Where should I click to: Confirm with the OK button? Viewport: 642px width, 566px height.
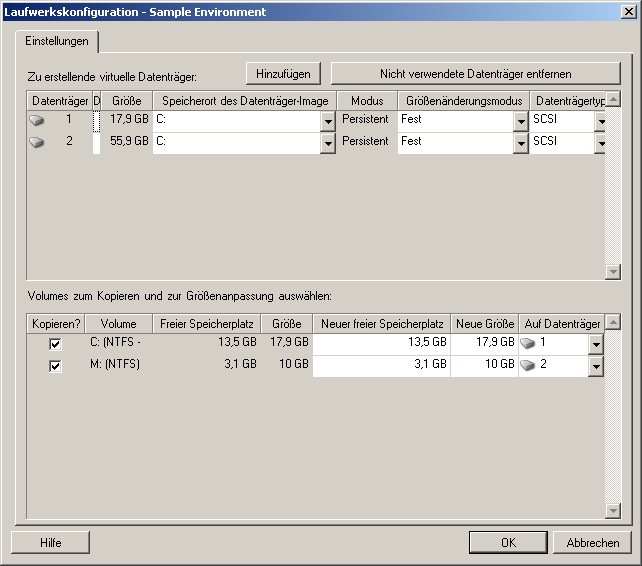(508, 542)
